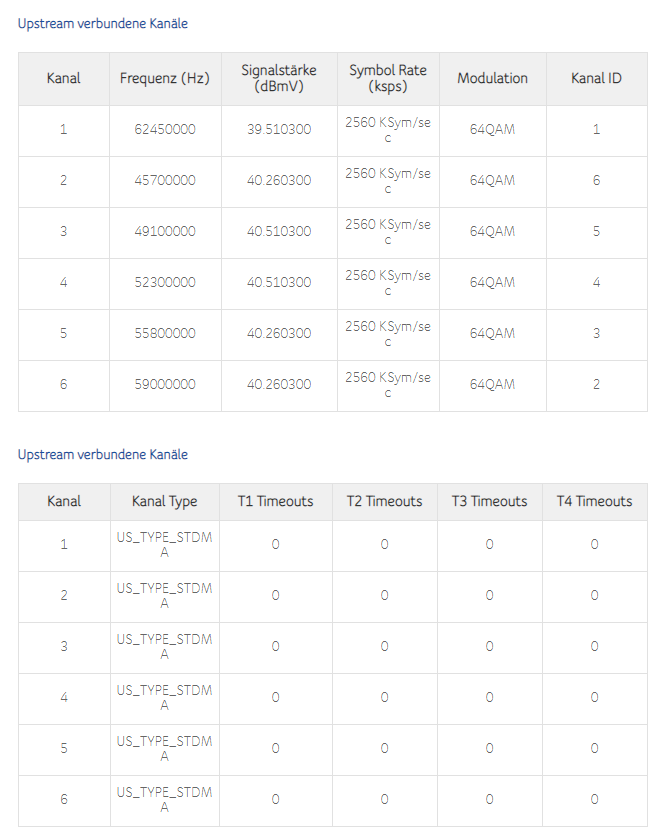This screenshot has height=831, width=663.
Task: Click the heading above the frequency table
Action: (x=103, y=23)
